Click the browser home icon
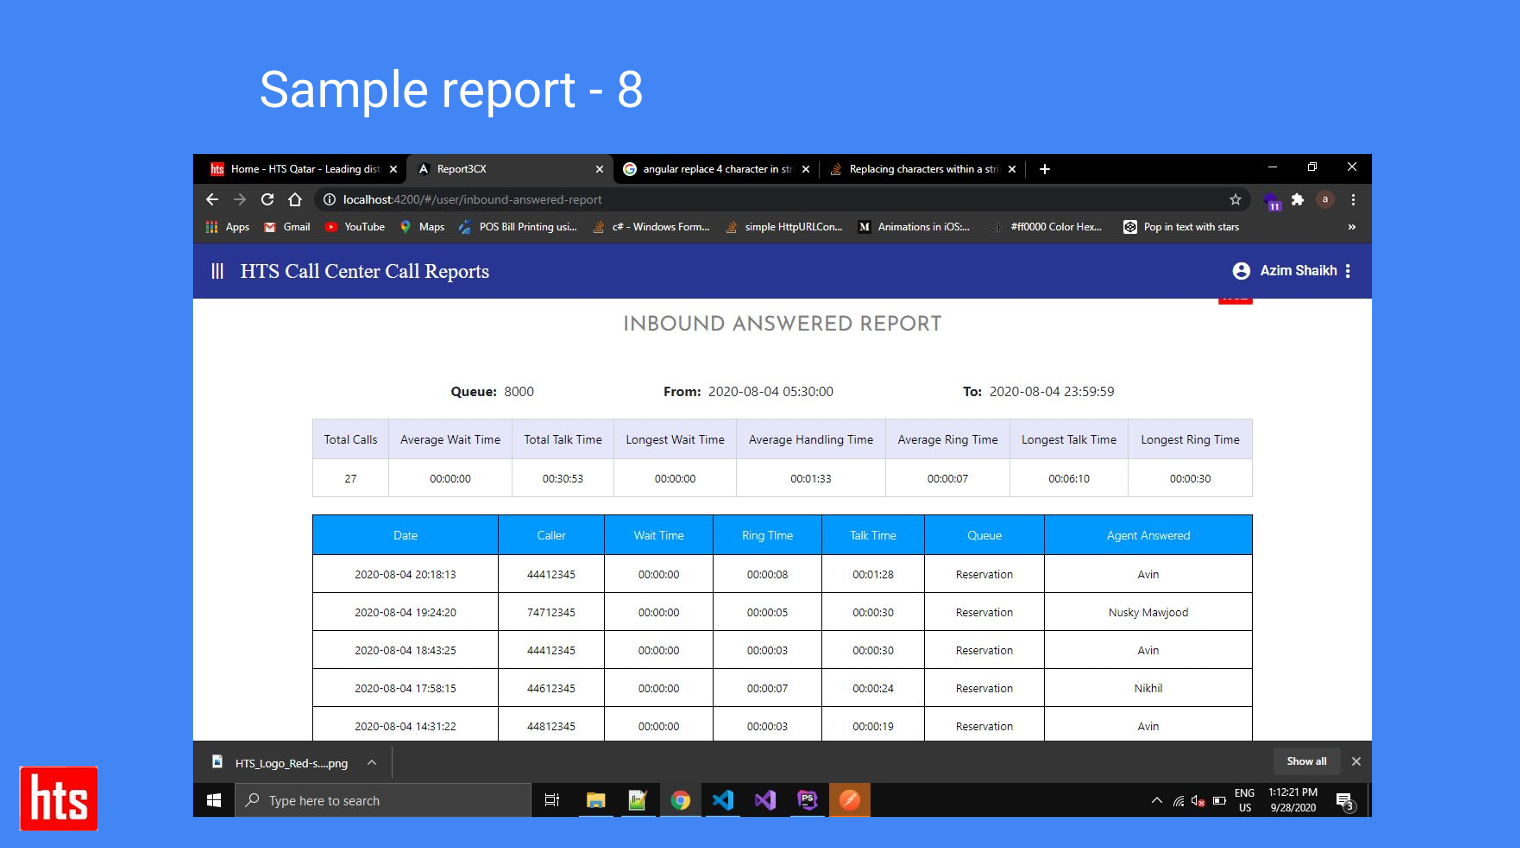The height and width of the screenshot is (848, 1520). point(295,200)
